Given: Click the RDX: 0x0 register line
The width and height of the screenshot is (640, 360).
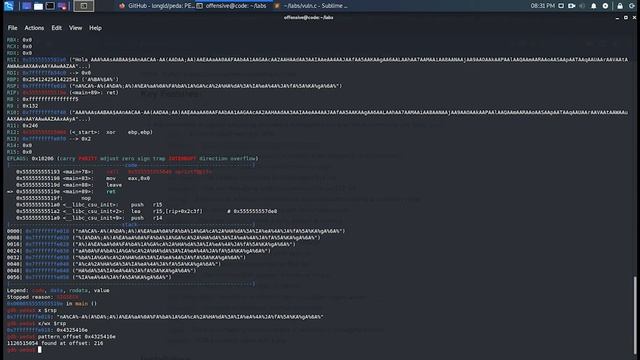Looking at the screenshot, I should [19, 53].
